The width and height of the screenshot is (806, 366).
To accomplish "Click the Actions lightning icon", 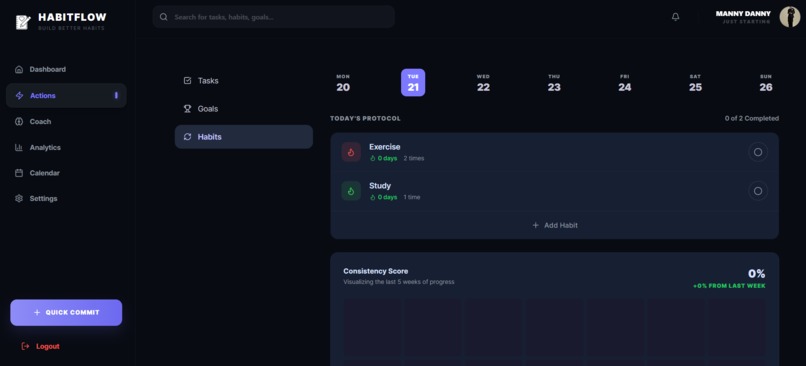I will (19, 96).
